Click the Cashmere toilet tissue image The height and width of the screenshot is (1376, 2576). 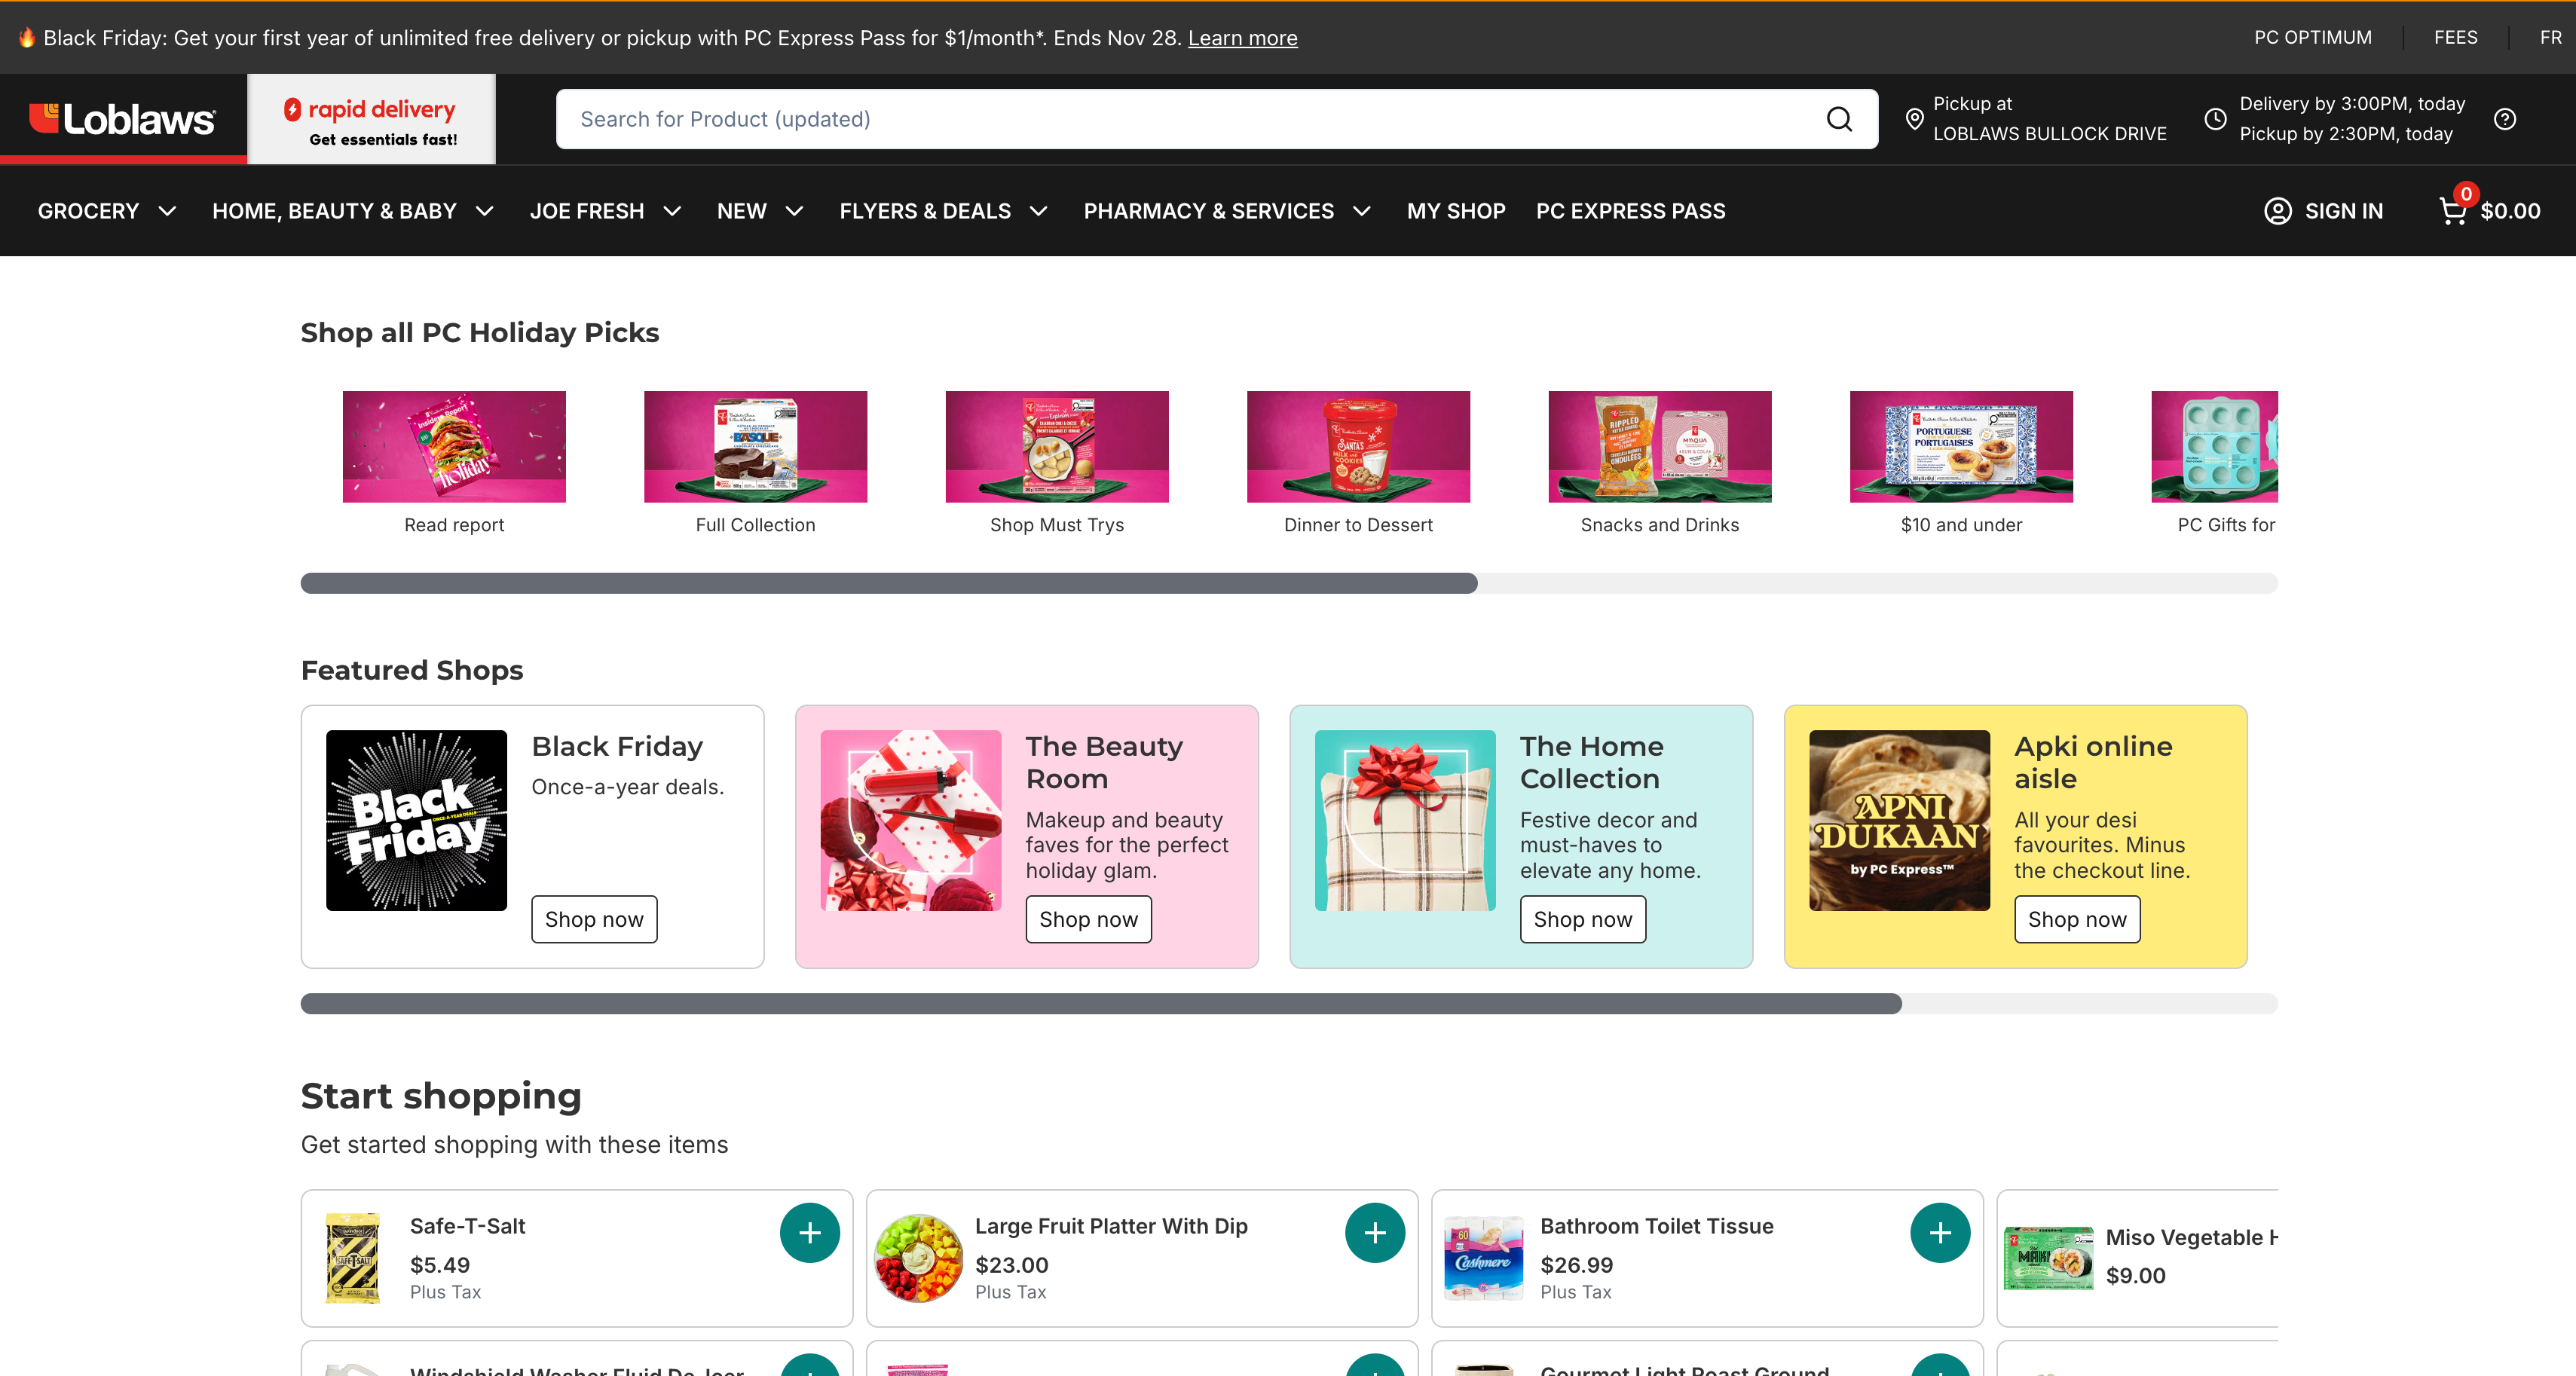coord(1484,1258)
